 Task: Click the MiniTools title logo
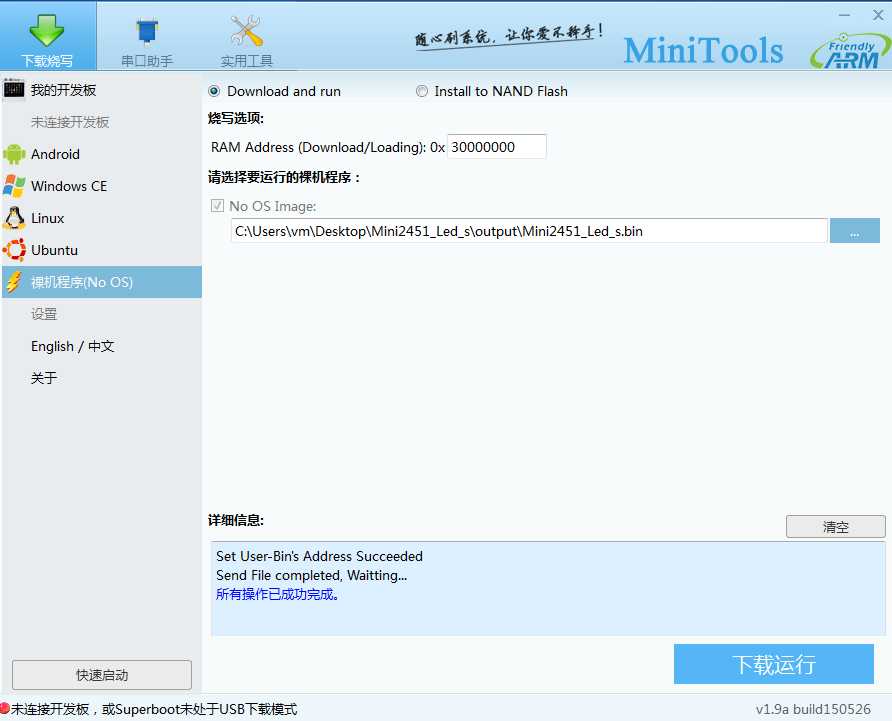[x=703, y=50]
